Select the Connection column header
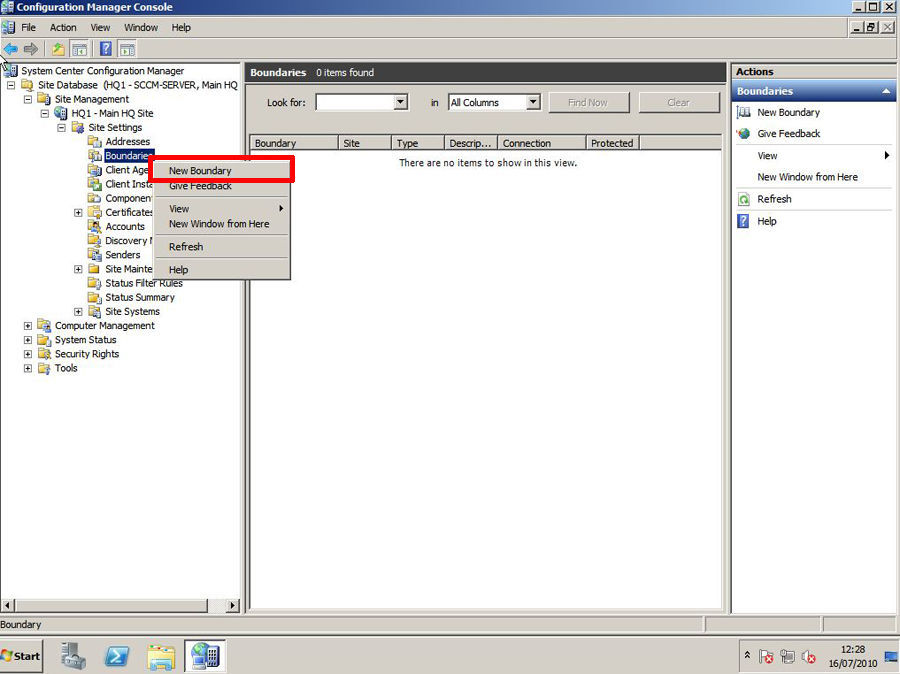The width and height of the screenshot is (900, 674). tap(542, 143)
